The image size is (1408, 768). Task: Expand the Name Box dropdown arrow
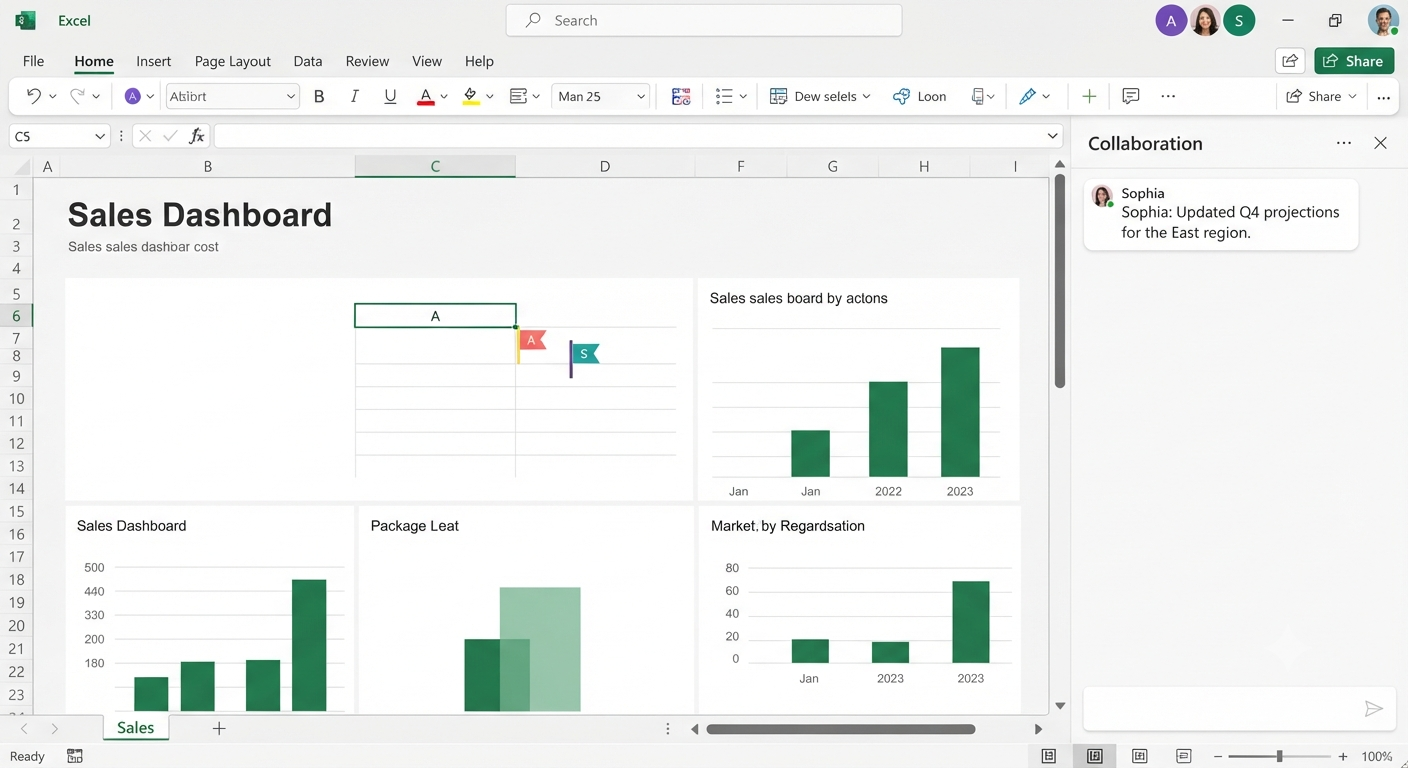click(100, 136)
